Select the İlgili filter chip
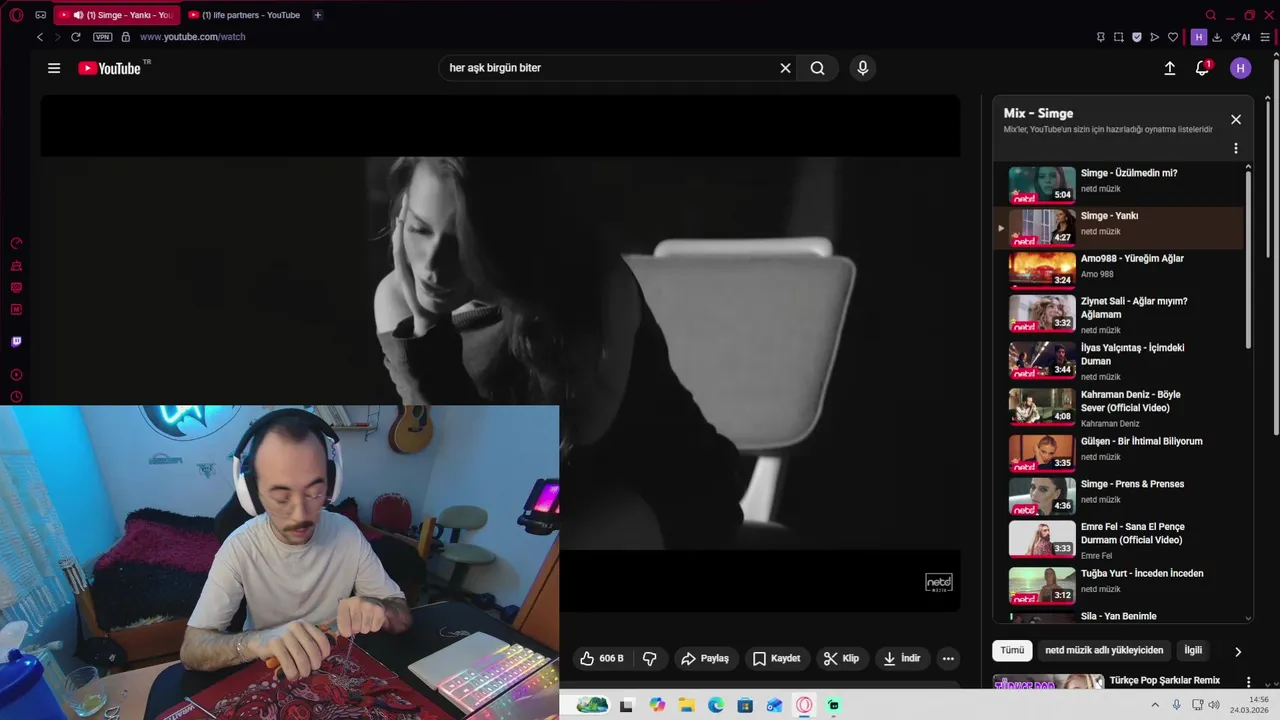The image size is (1280, 720). (x=1193, y=650)
